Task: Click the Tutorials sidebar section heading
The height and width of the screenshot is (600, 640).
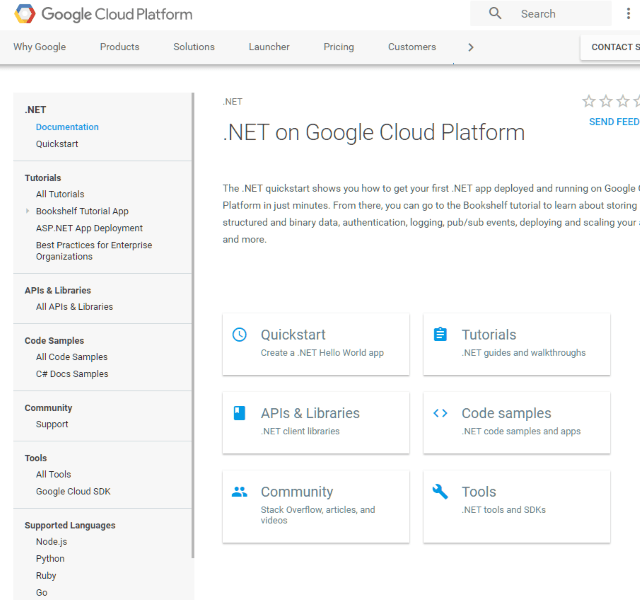Action: click(43, 178)
